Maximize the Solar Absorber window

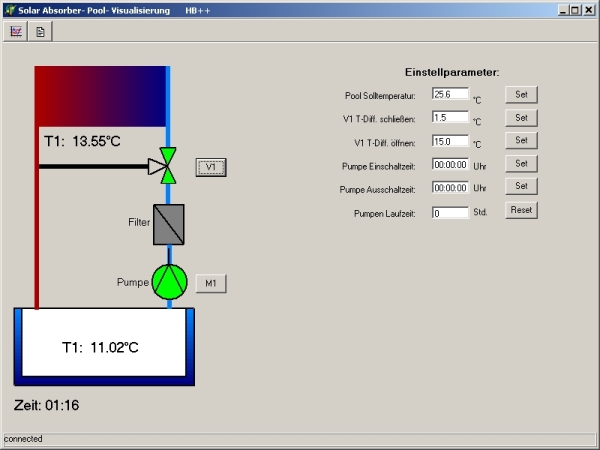pyautogui.click(x=574, y=9)
